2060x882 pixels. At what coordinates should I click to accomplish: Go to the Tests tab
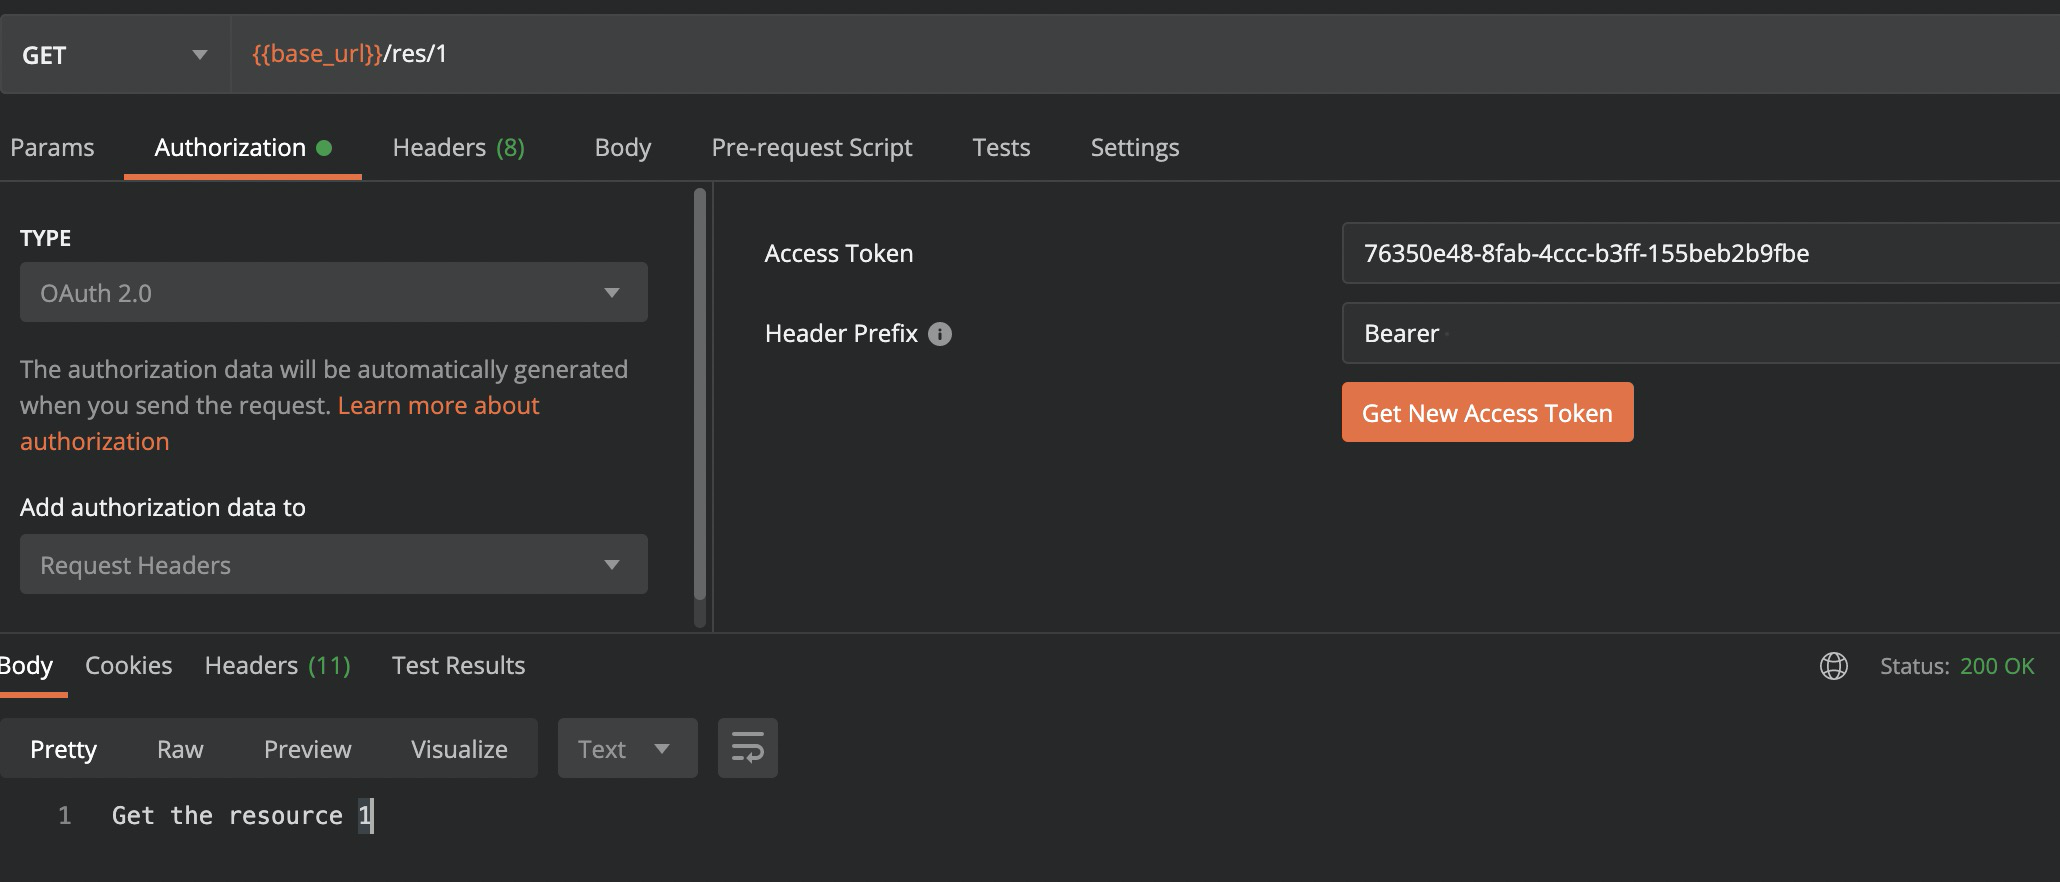1000,148
